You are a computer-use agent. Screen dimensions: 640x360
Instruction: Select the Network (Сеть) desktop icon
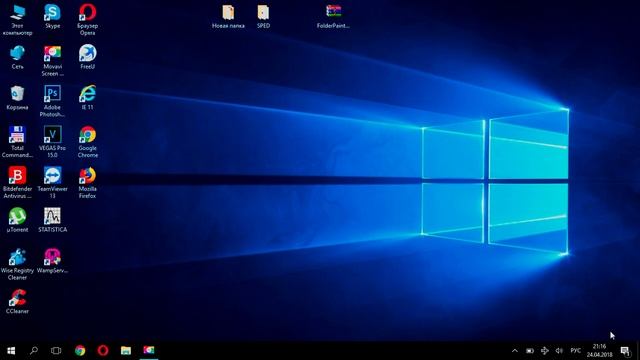(x=17, y=57)
